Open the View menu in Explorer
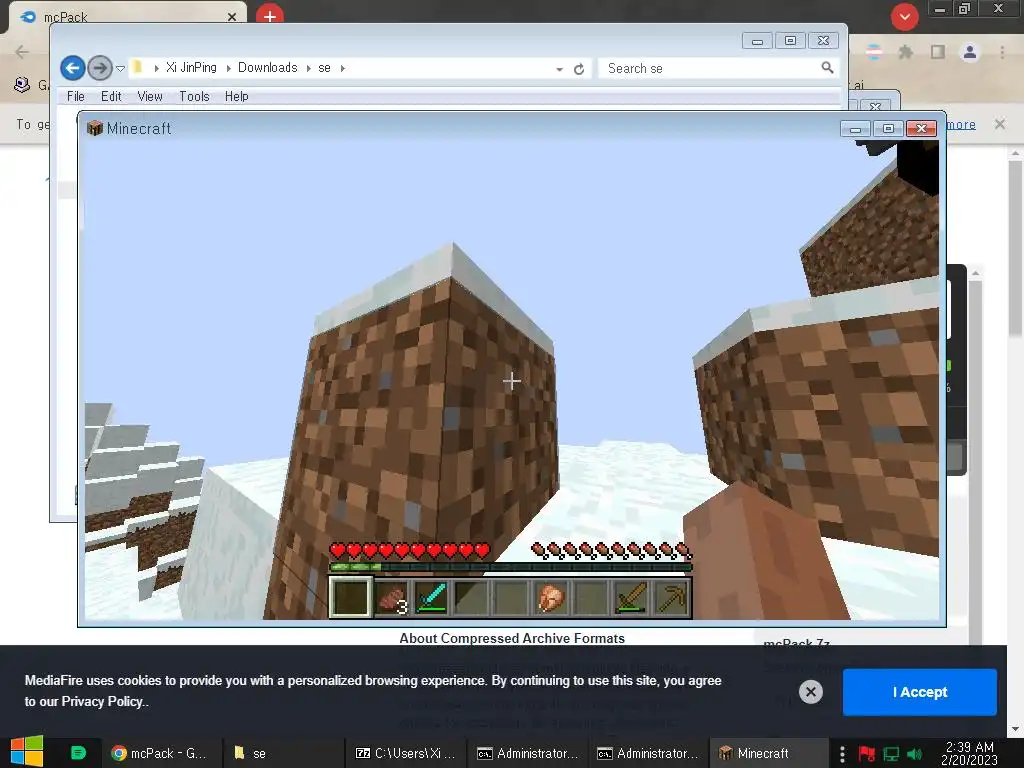Image resolution: width=1024 pixels, height=768 pixels. pos(150,97)
